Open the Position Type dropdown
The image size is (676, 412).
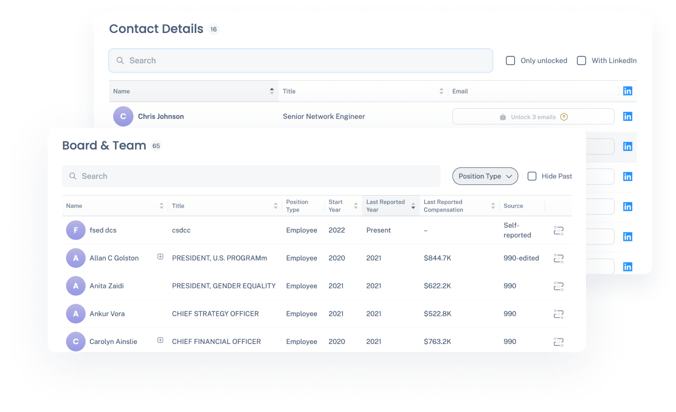485,176
